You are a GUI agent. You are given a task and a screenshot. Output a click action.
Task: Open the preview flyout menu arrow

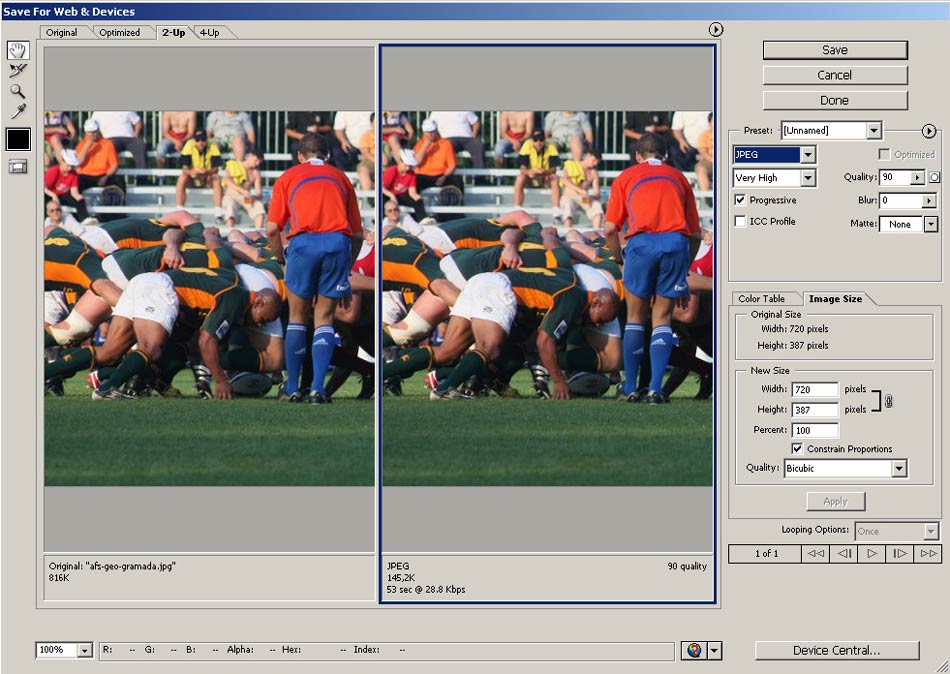coord(716,29)
